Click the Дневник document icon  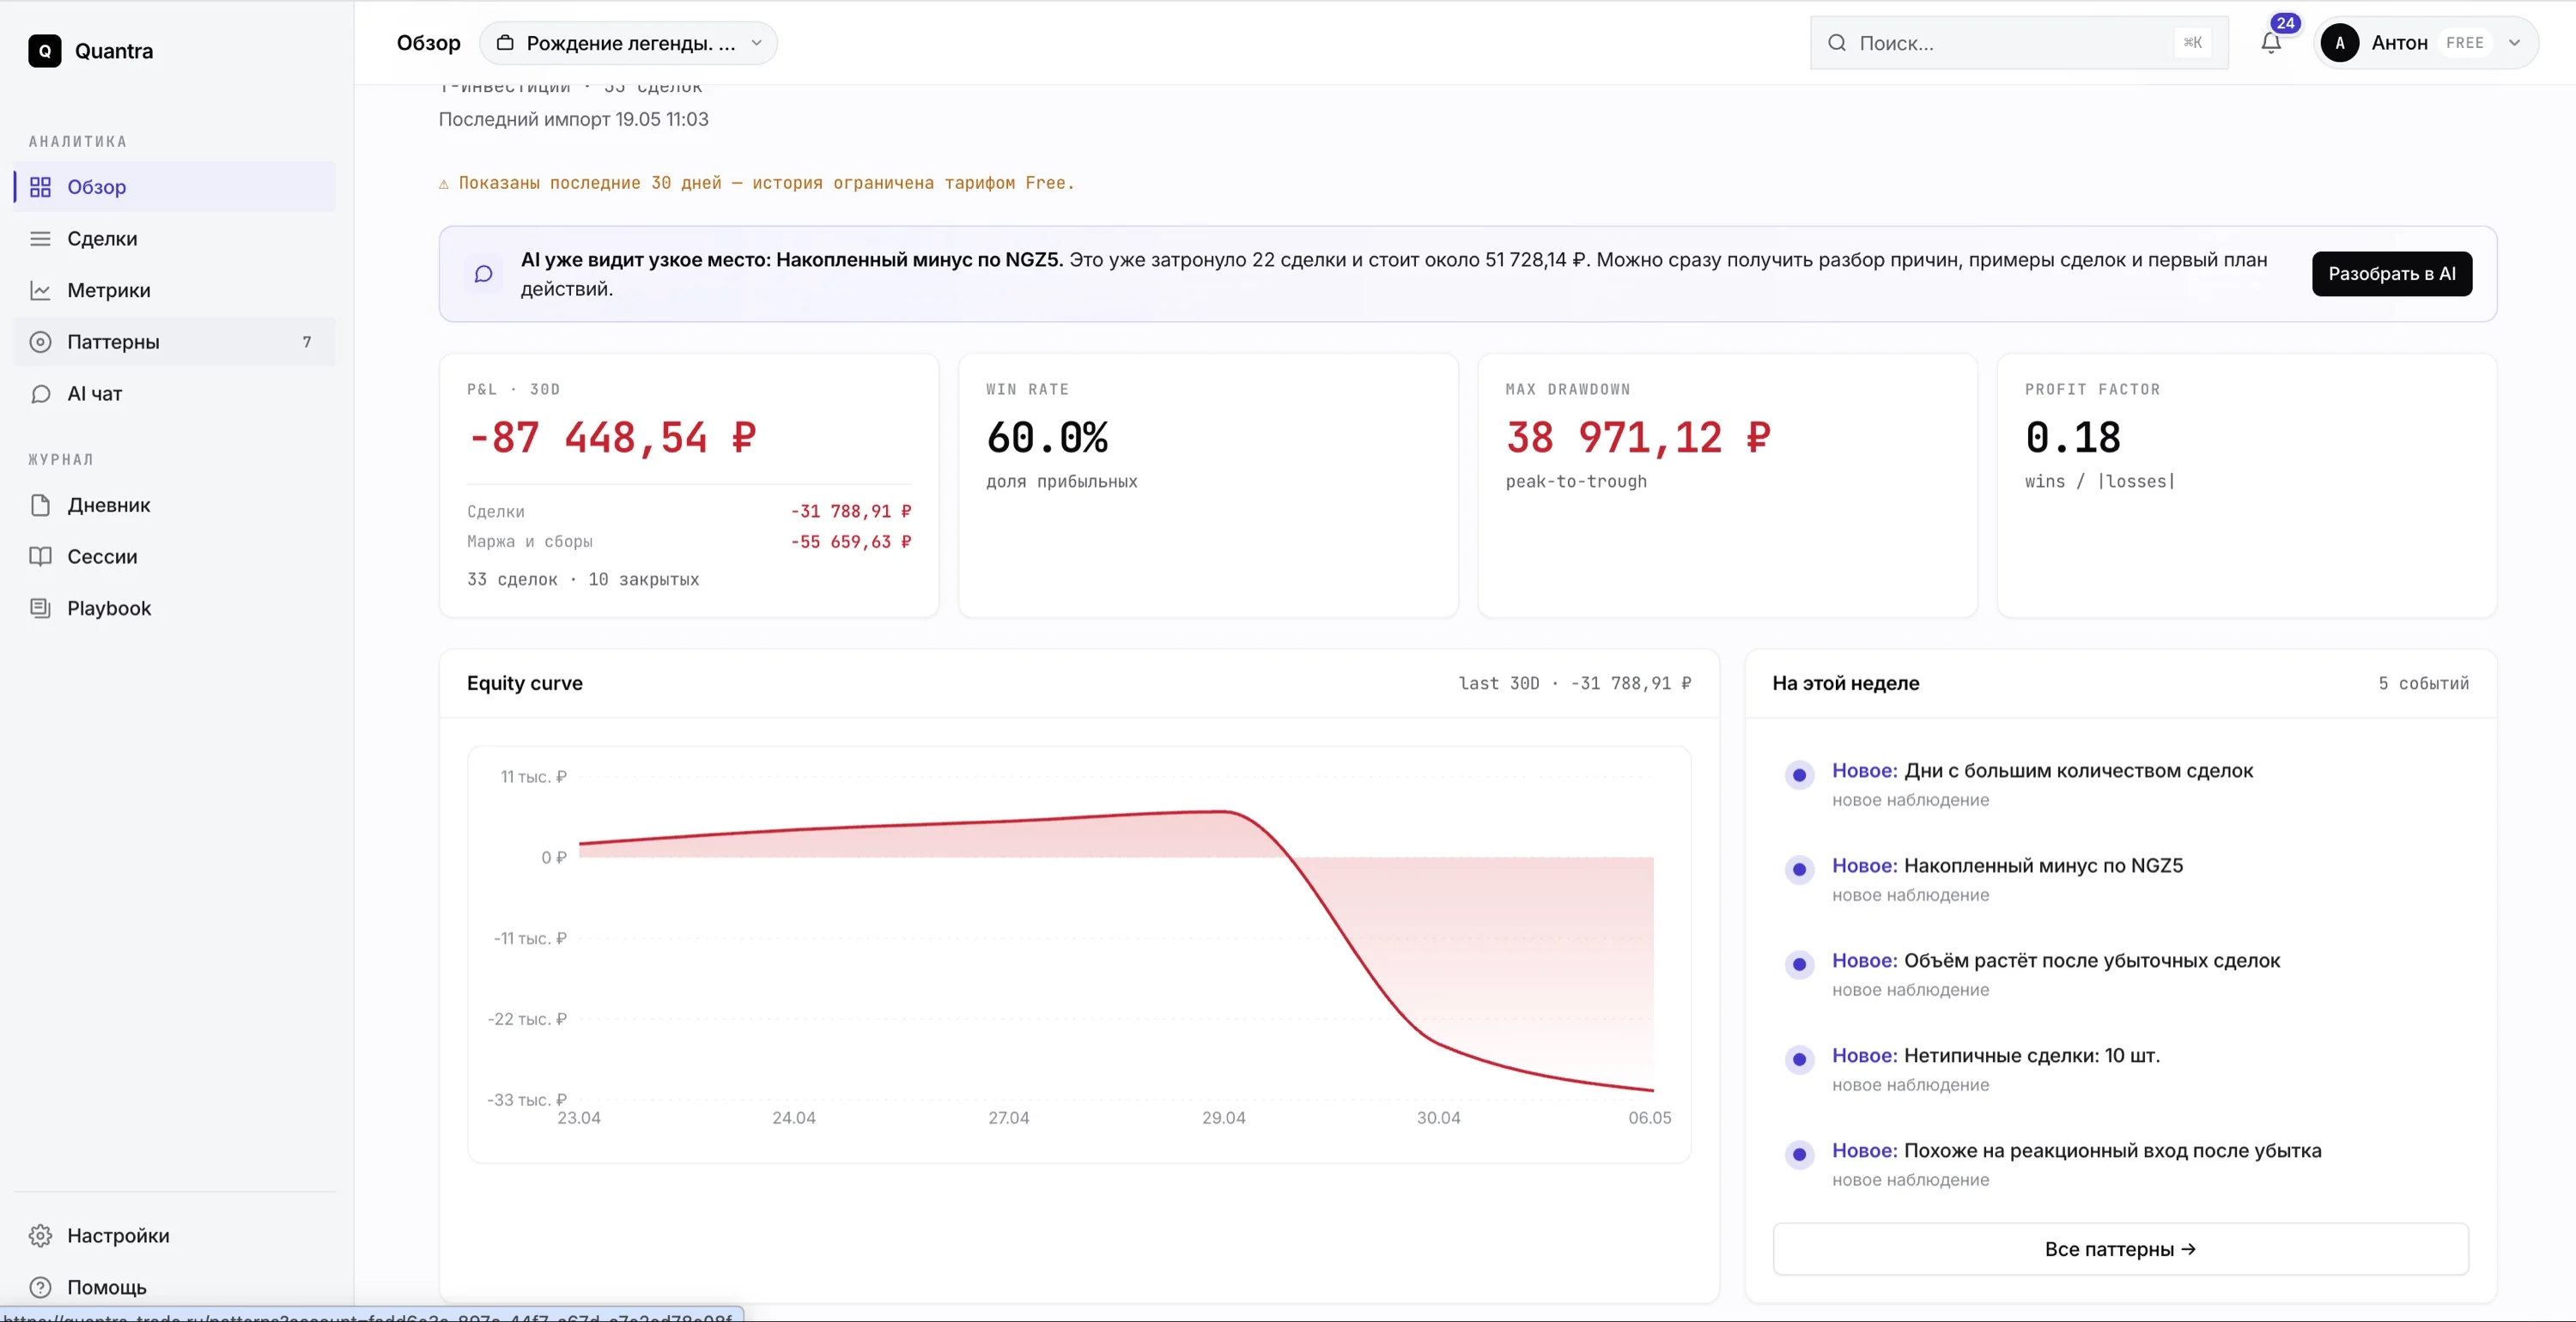pyautogui.click(x=40, y=505)
